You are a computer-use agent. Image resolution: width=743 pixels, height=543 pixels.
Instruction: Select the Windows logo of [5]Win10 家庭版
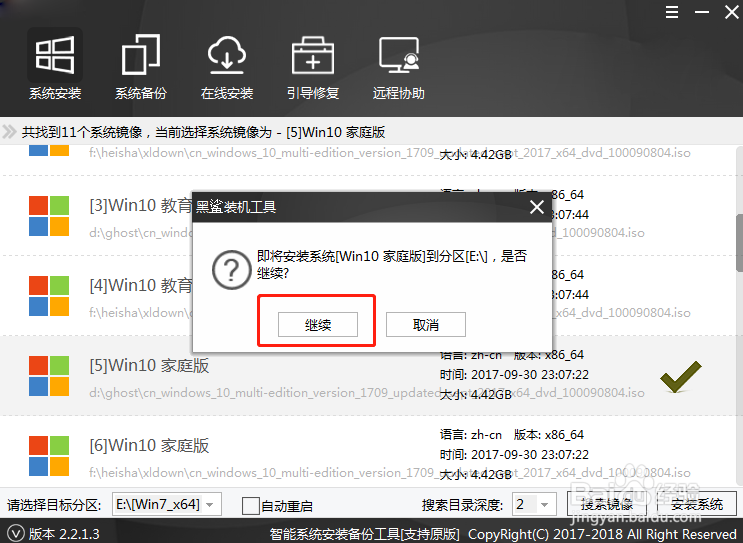49,376
